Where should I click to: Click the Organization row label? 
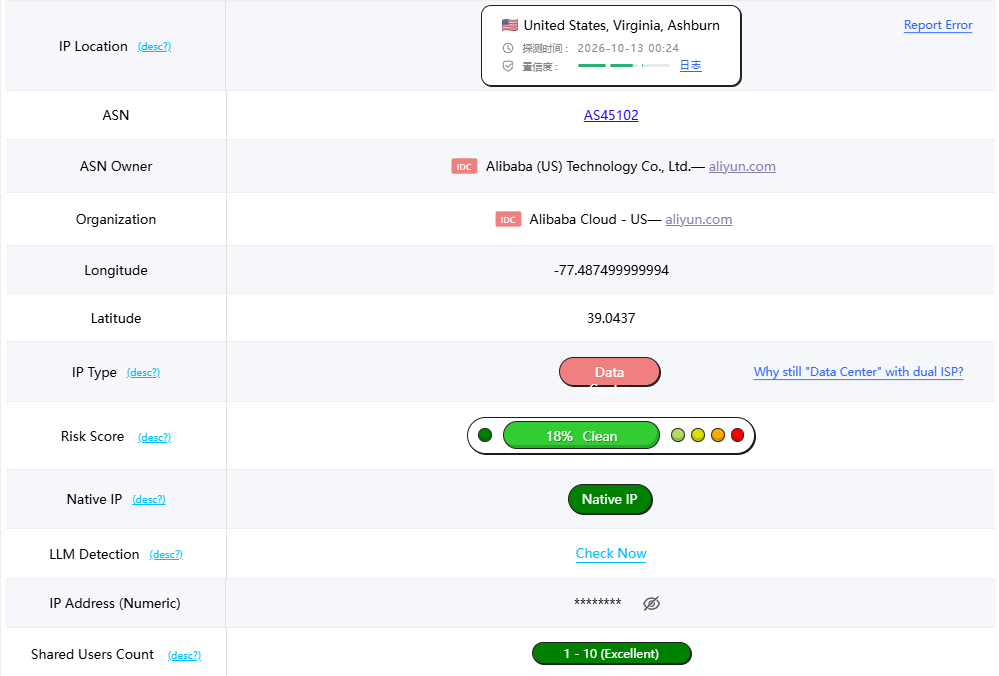tap(116, 220)
